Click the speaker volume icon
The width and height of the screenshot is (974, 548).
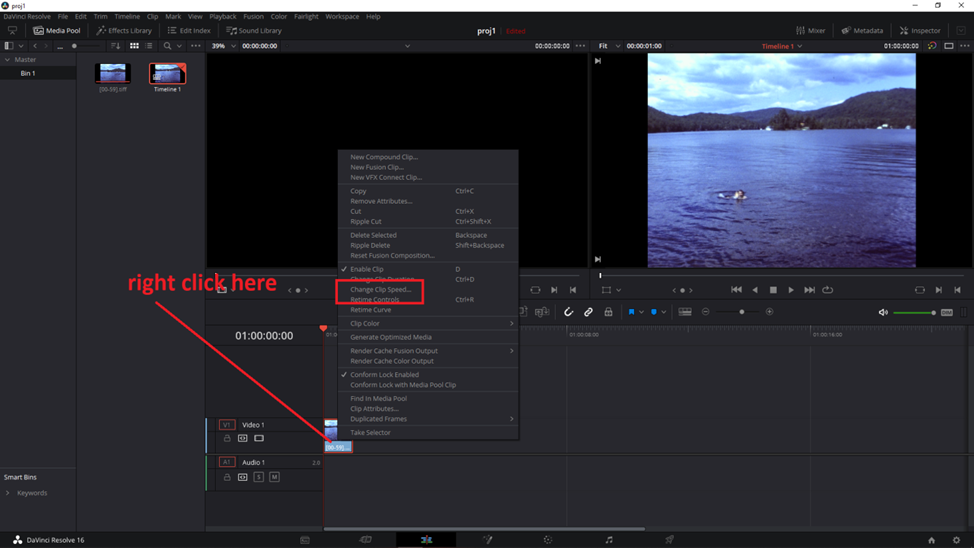tap(883, 313)
